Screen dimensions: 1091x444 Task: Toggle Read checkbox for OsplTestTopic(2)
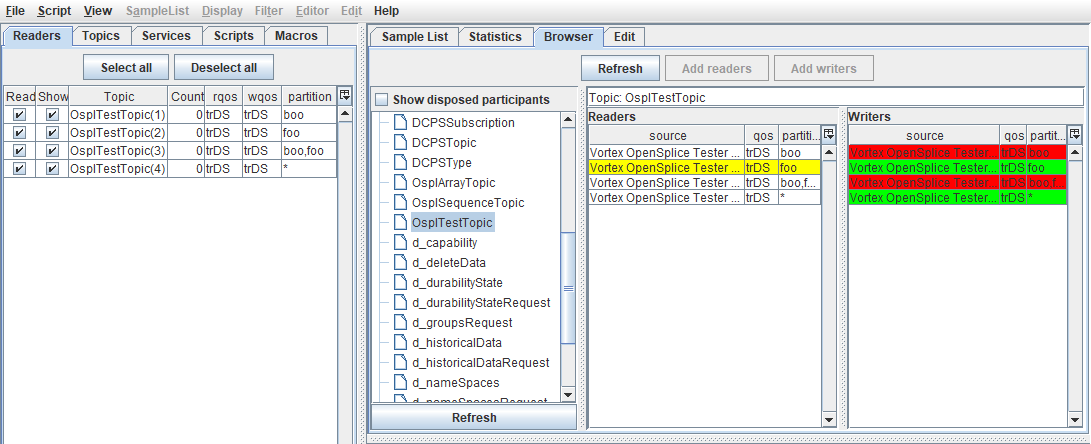click(x=19, y=133)
